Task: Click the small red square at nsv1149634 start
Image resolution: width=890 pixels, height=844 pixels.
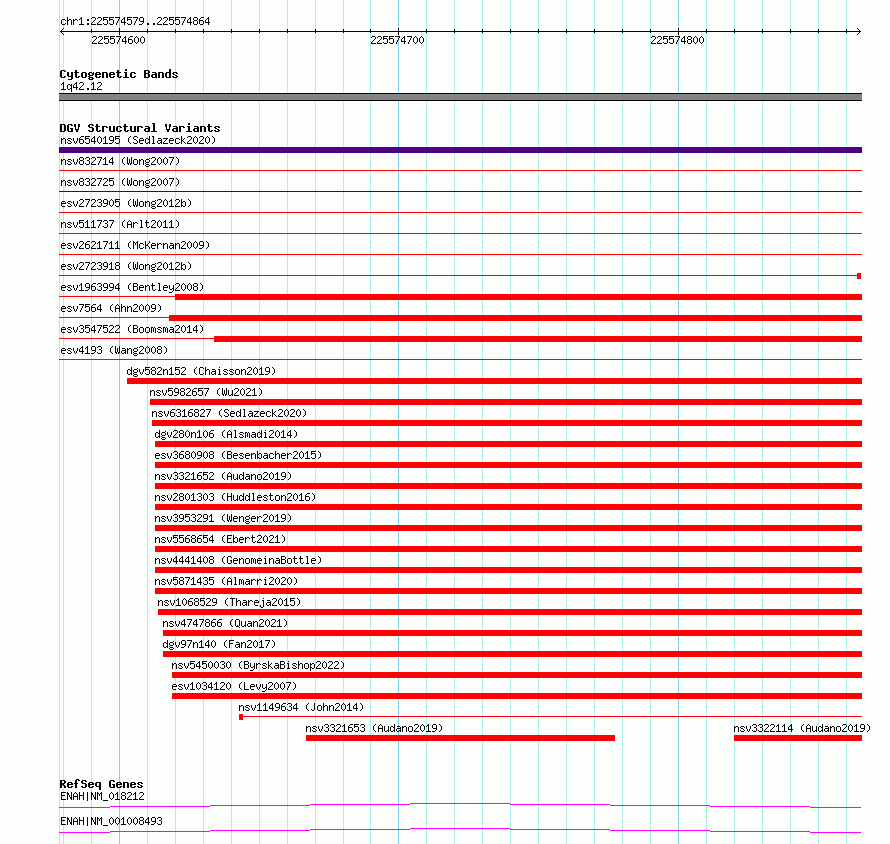Action: pos(241,717)
